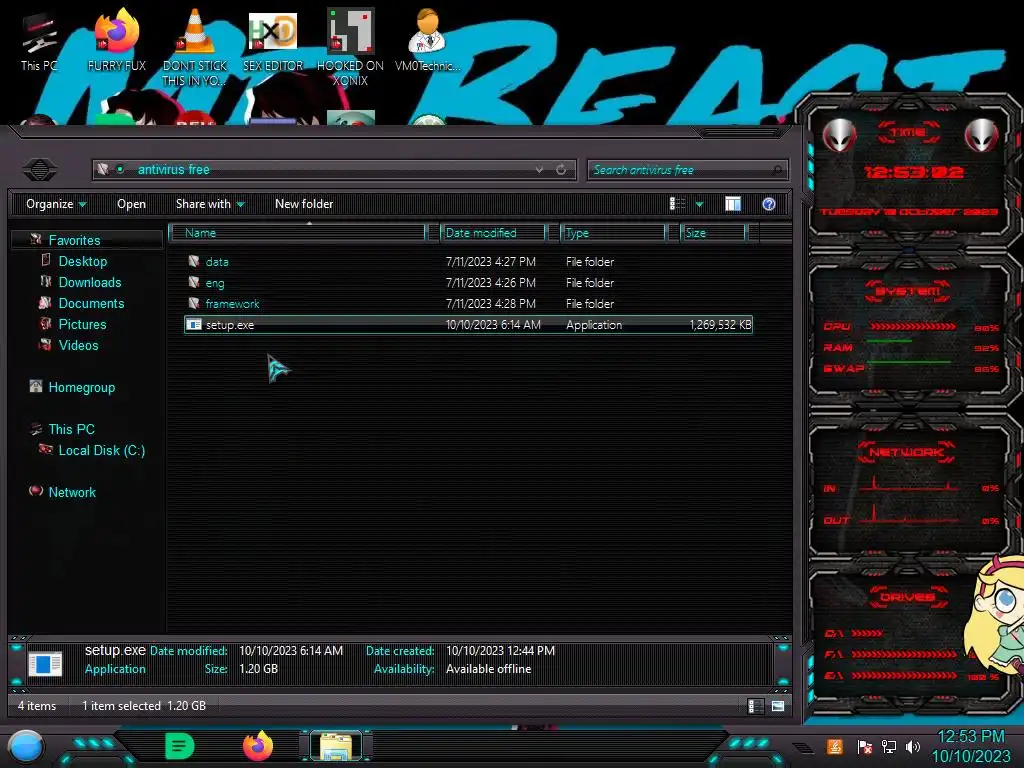Open the Java tray icon

click(x=835, y=746)
